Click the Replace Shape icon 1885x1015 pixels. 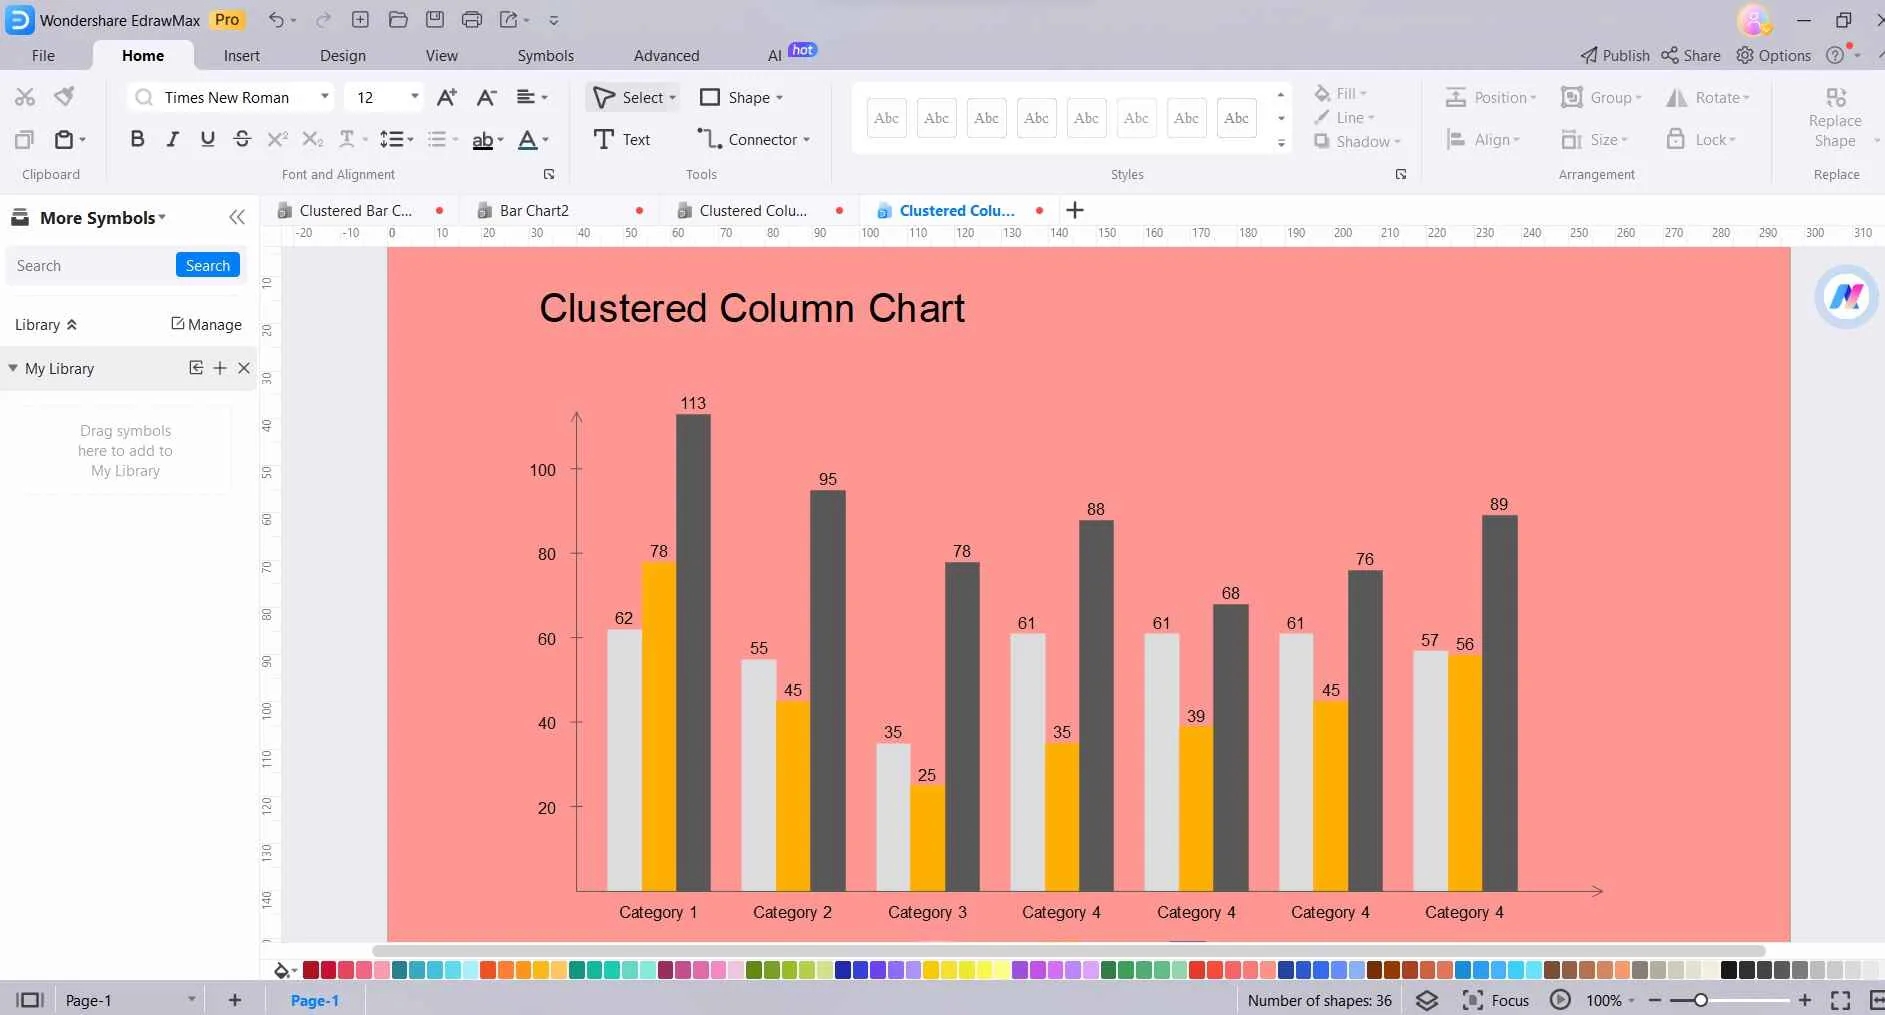[1836, 96]
